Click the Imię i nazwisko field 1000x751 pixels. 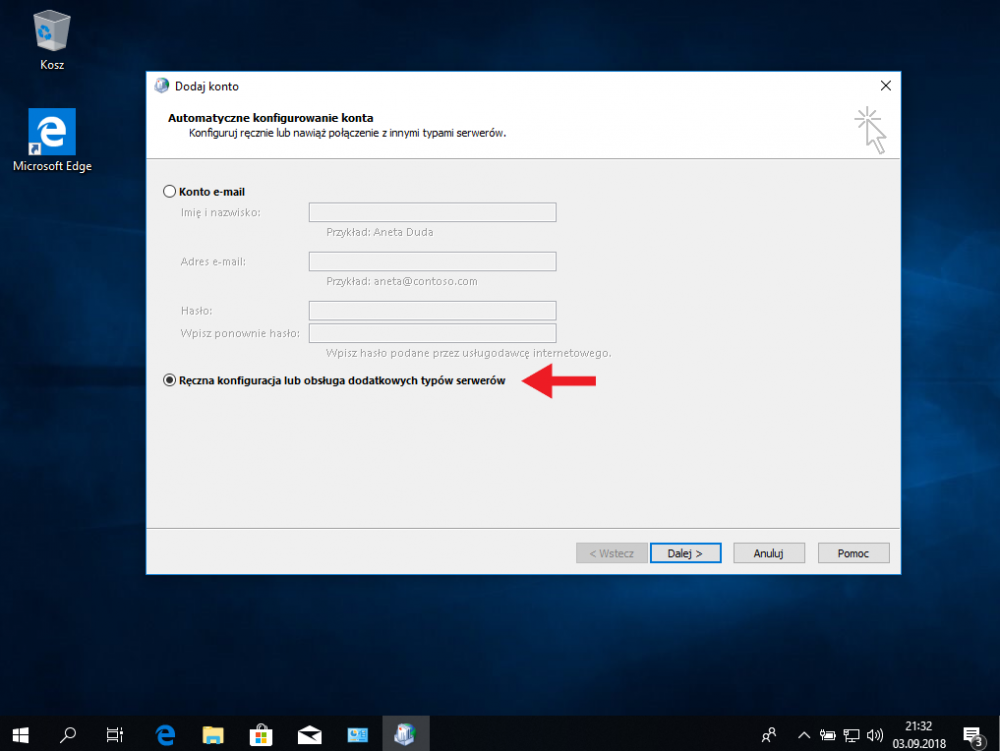pyautogui.click(x=432, y=212)
